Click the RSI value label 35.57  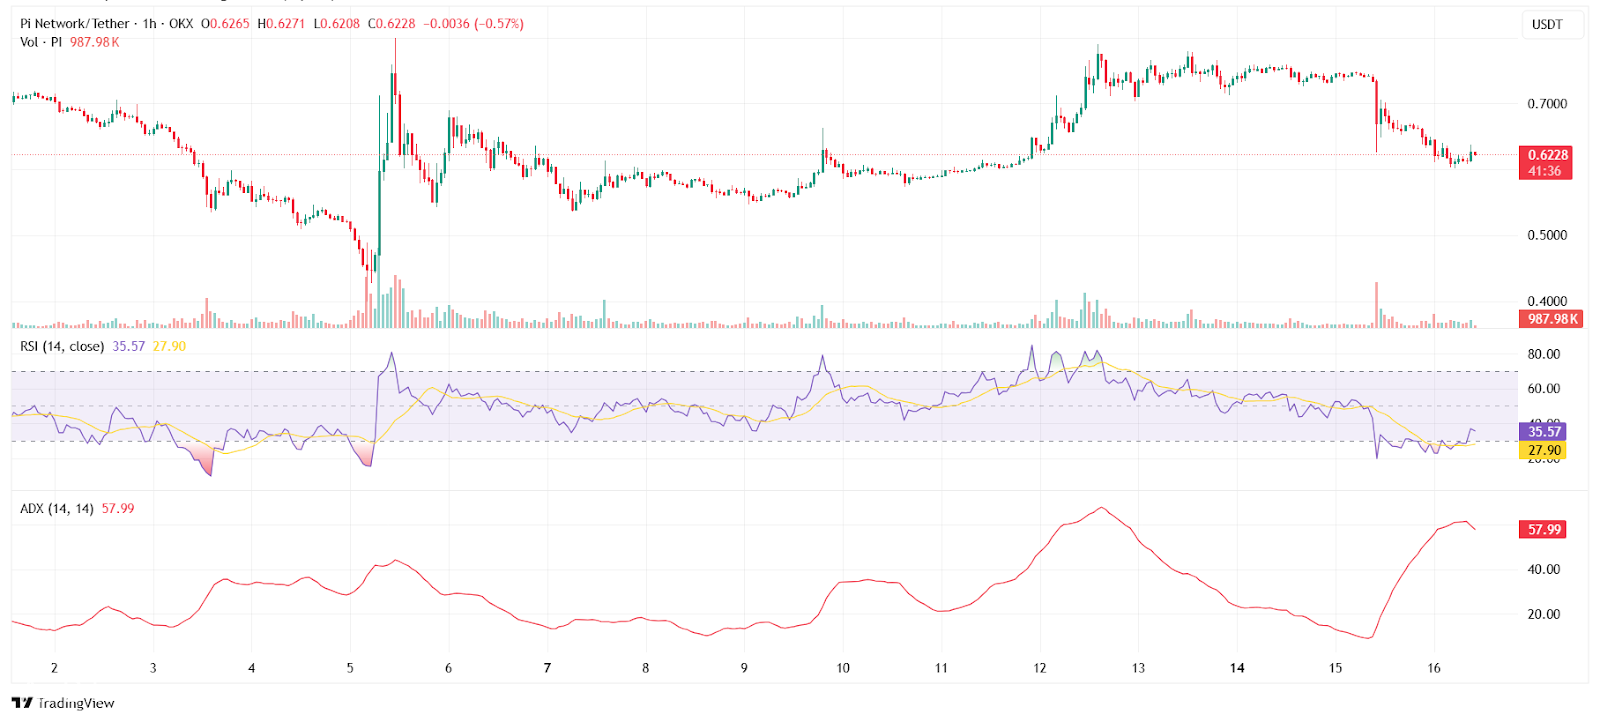point(1543,432)
